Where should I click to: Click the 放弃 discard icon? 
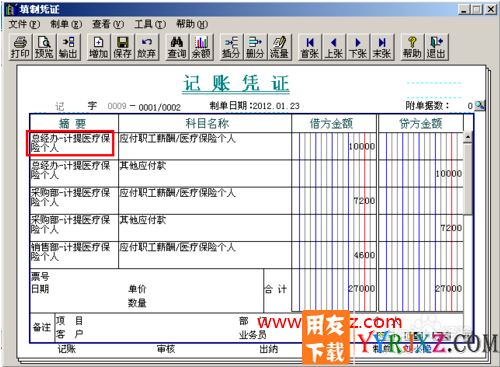[x=146, y=47]
